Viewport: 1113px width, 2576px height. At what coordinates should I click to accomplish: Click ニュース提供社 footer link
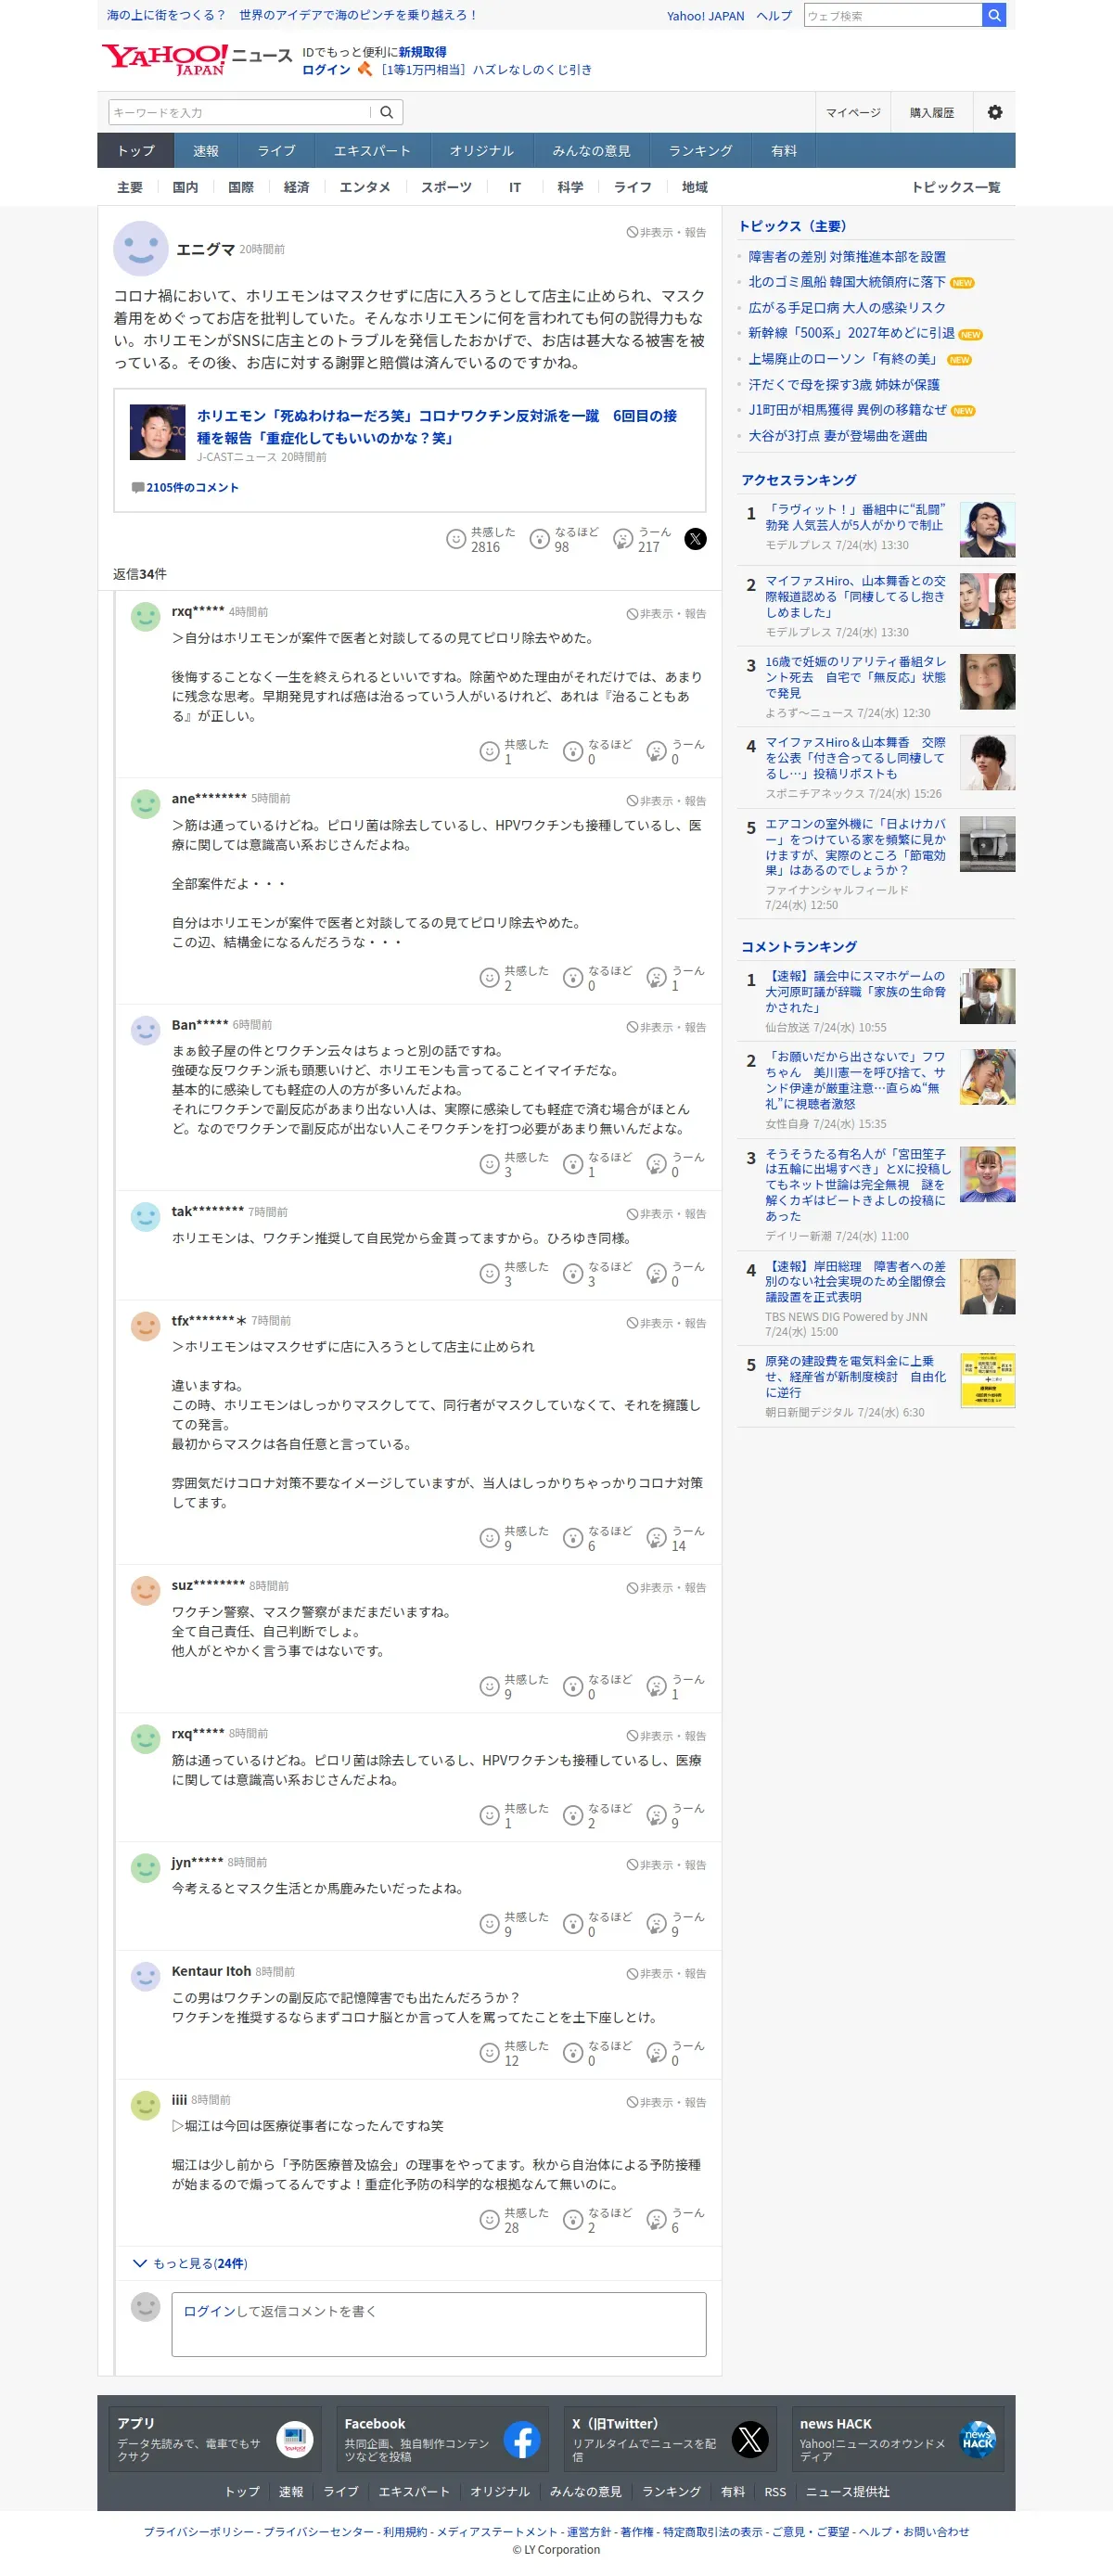click(x=847, y=2491)
